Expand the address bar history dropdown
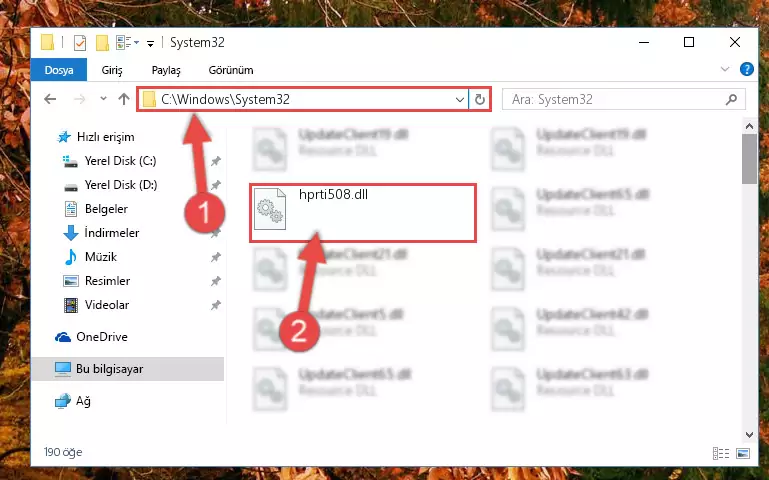This screenshot has width=769, height=480. click(x=460, y=100)
